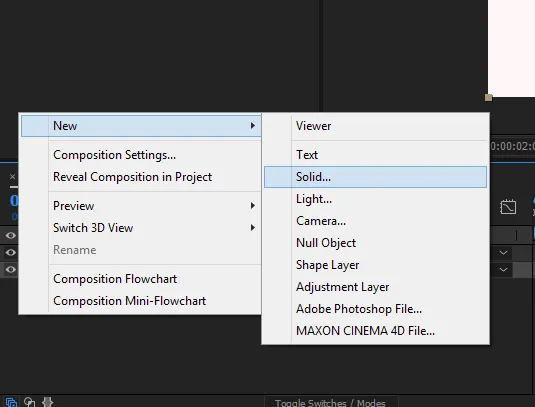535x407 pixels.
Task: Open the Graph Editor icon
Action: [x=508, y=207]
